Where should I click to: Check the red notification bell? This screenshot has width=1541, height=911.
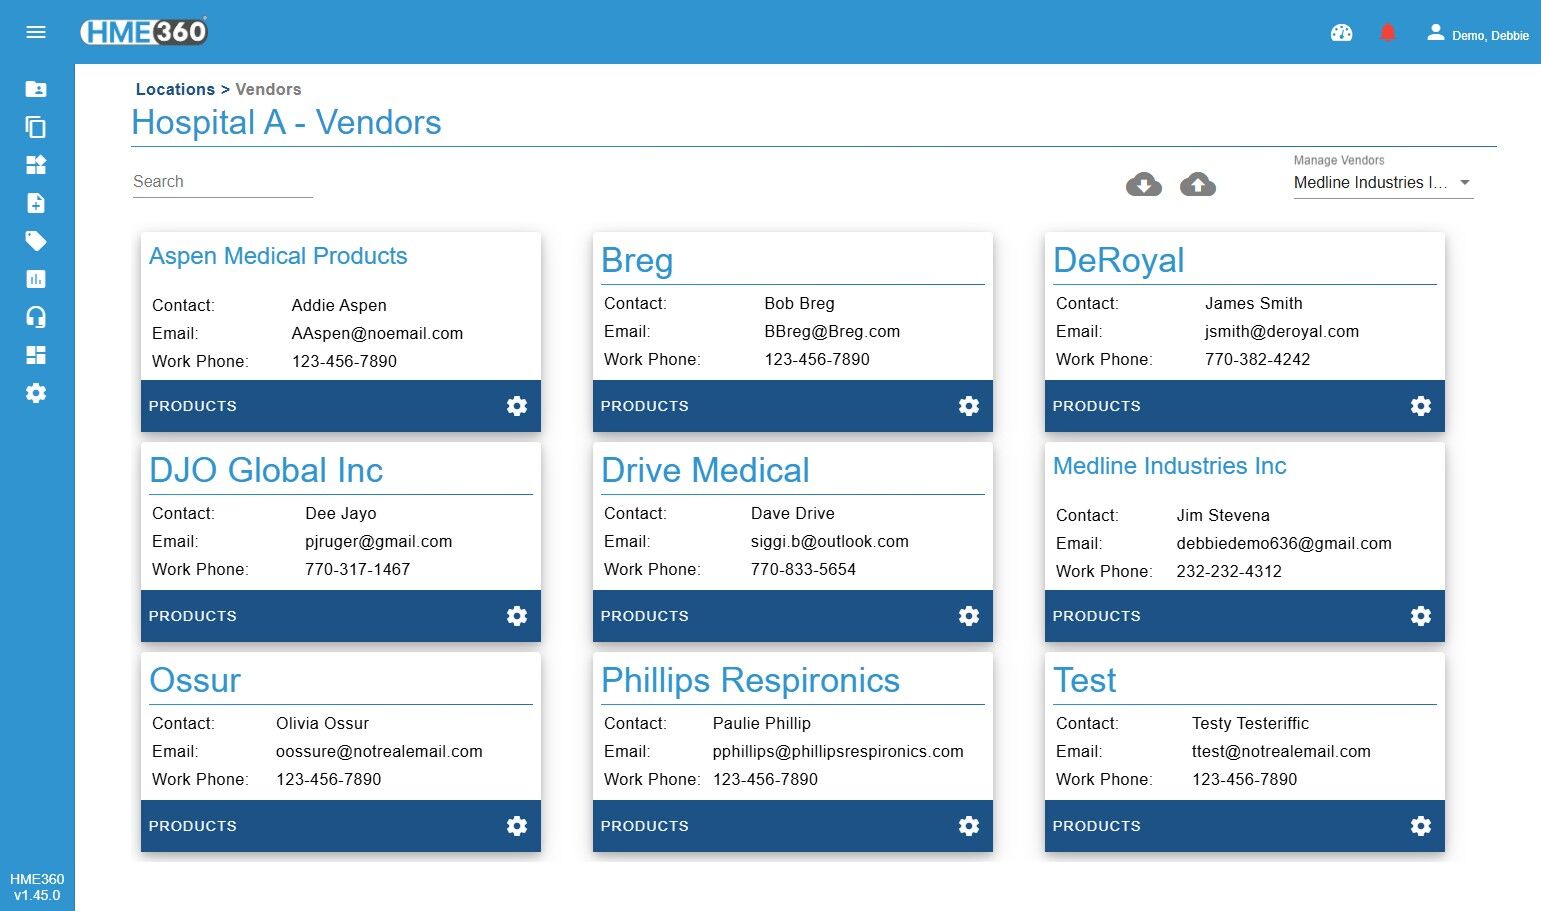tap(1388, 33)
